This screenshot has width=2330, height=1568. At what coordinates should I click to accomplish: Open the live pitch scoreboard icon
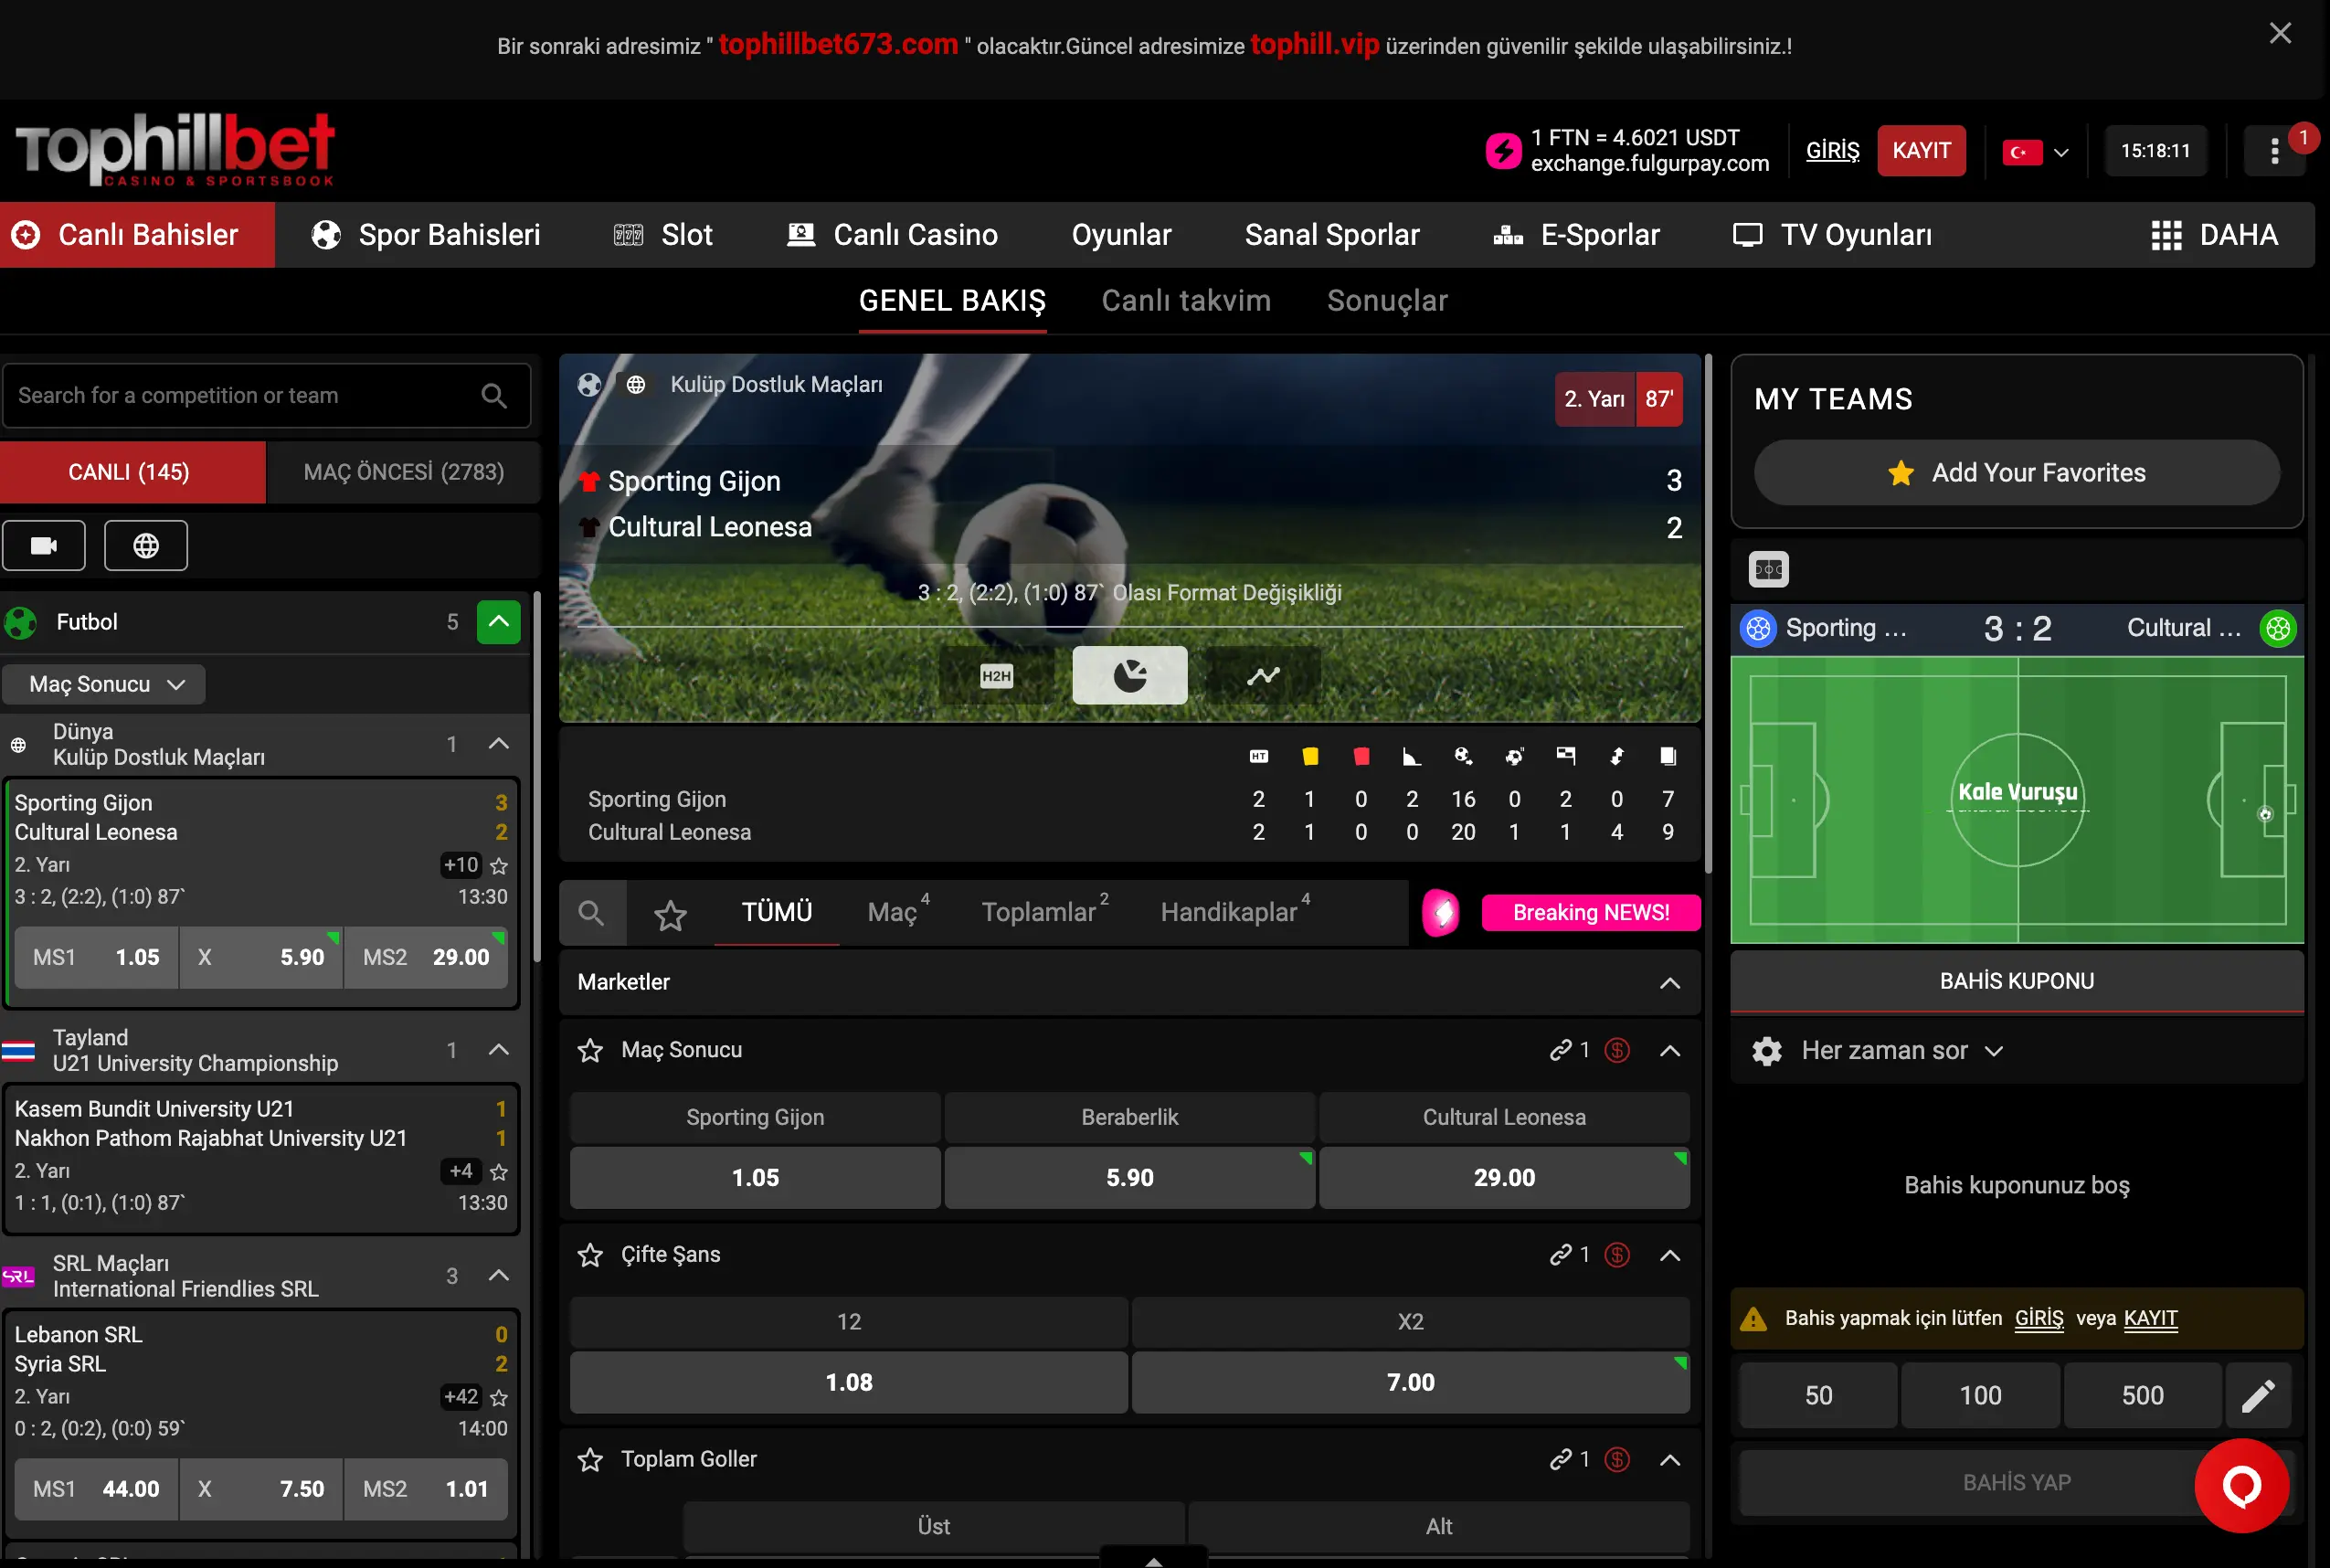(x=1769, y=570)
